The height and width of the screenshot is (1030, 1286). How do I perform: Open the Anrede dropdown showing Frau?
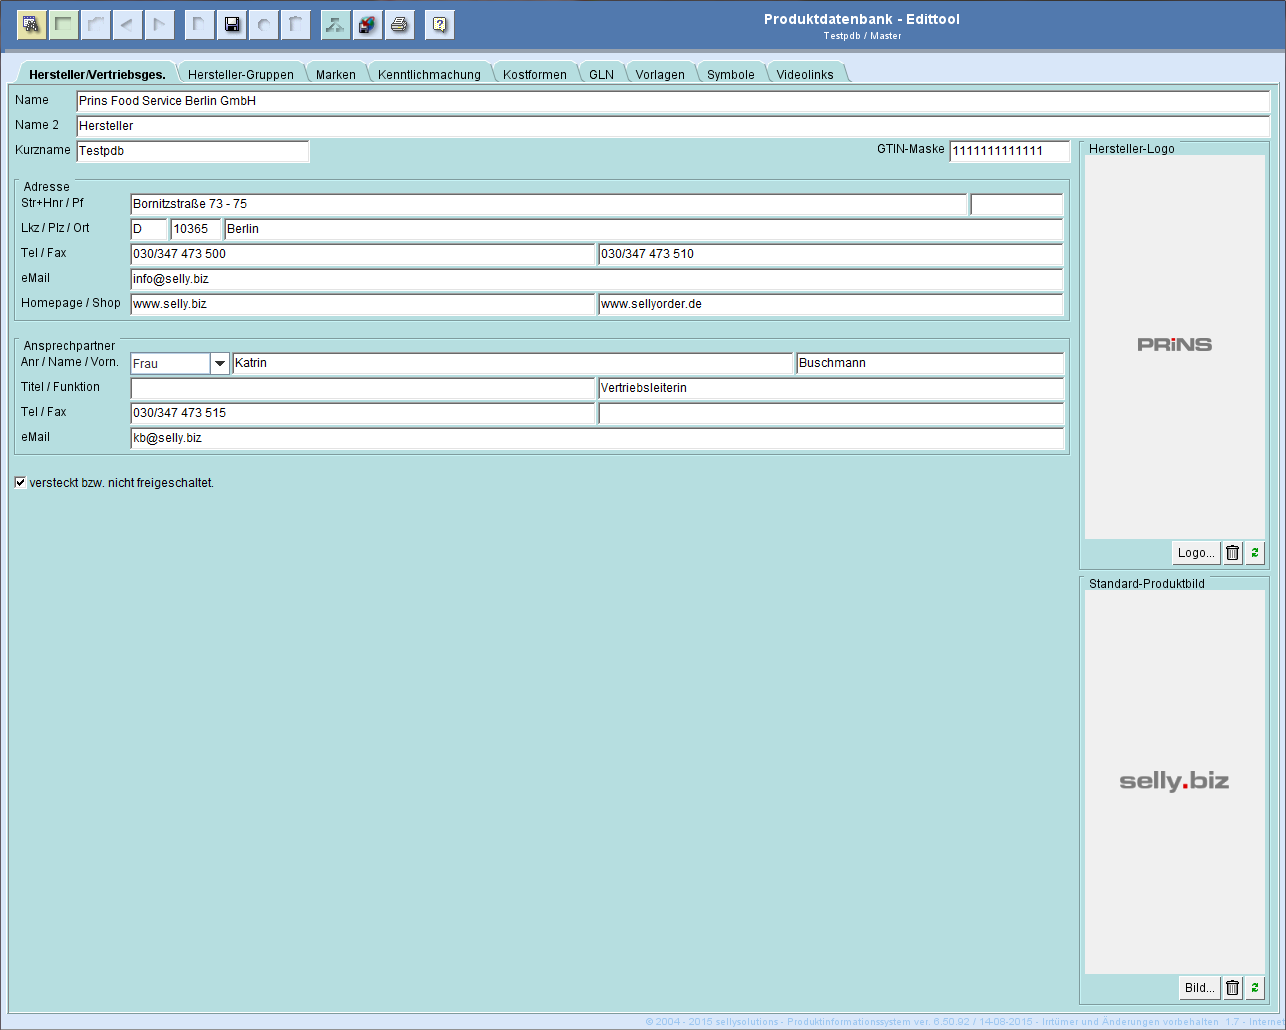pos(220,364)
